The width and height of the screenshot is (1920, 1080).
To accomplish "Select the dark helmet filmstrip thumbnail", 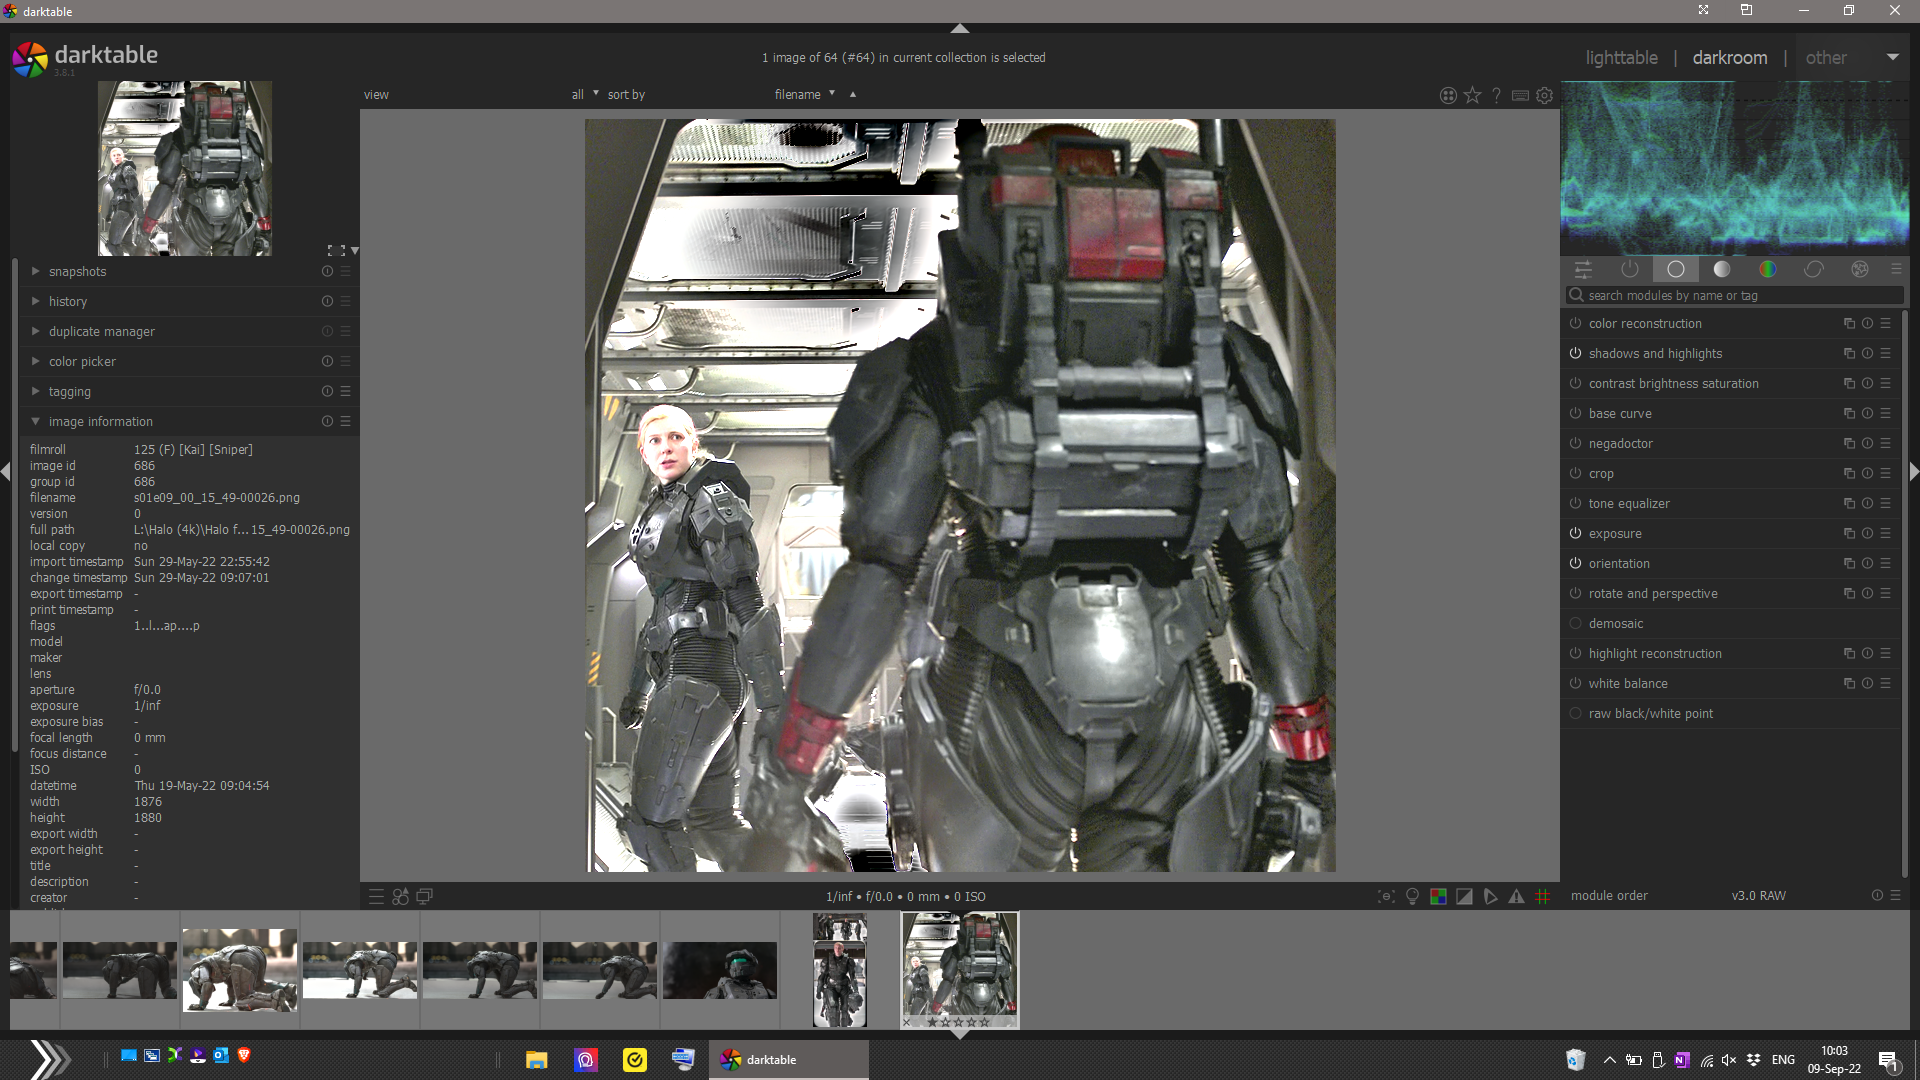I will pos(719,970).
